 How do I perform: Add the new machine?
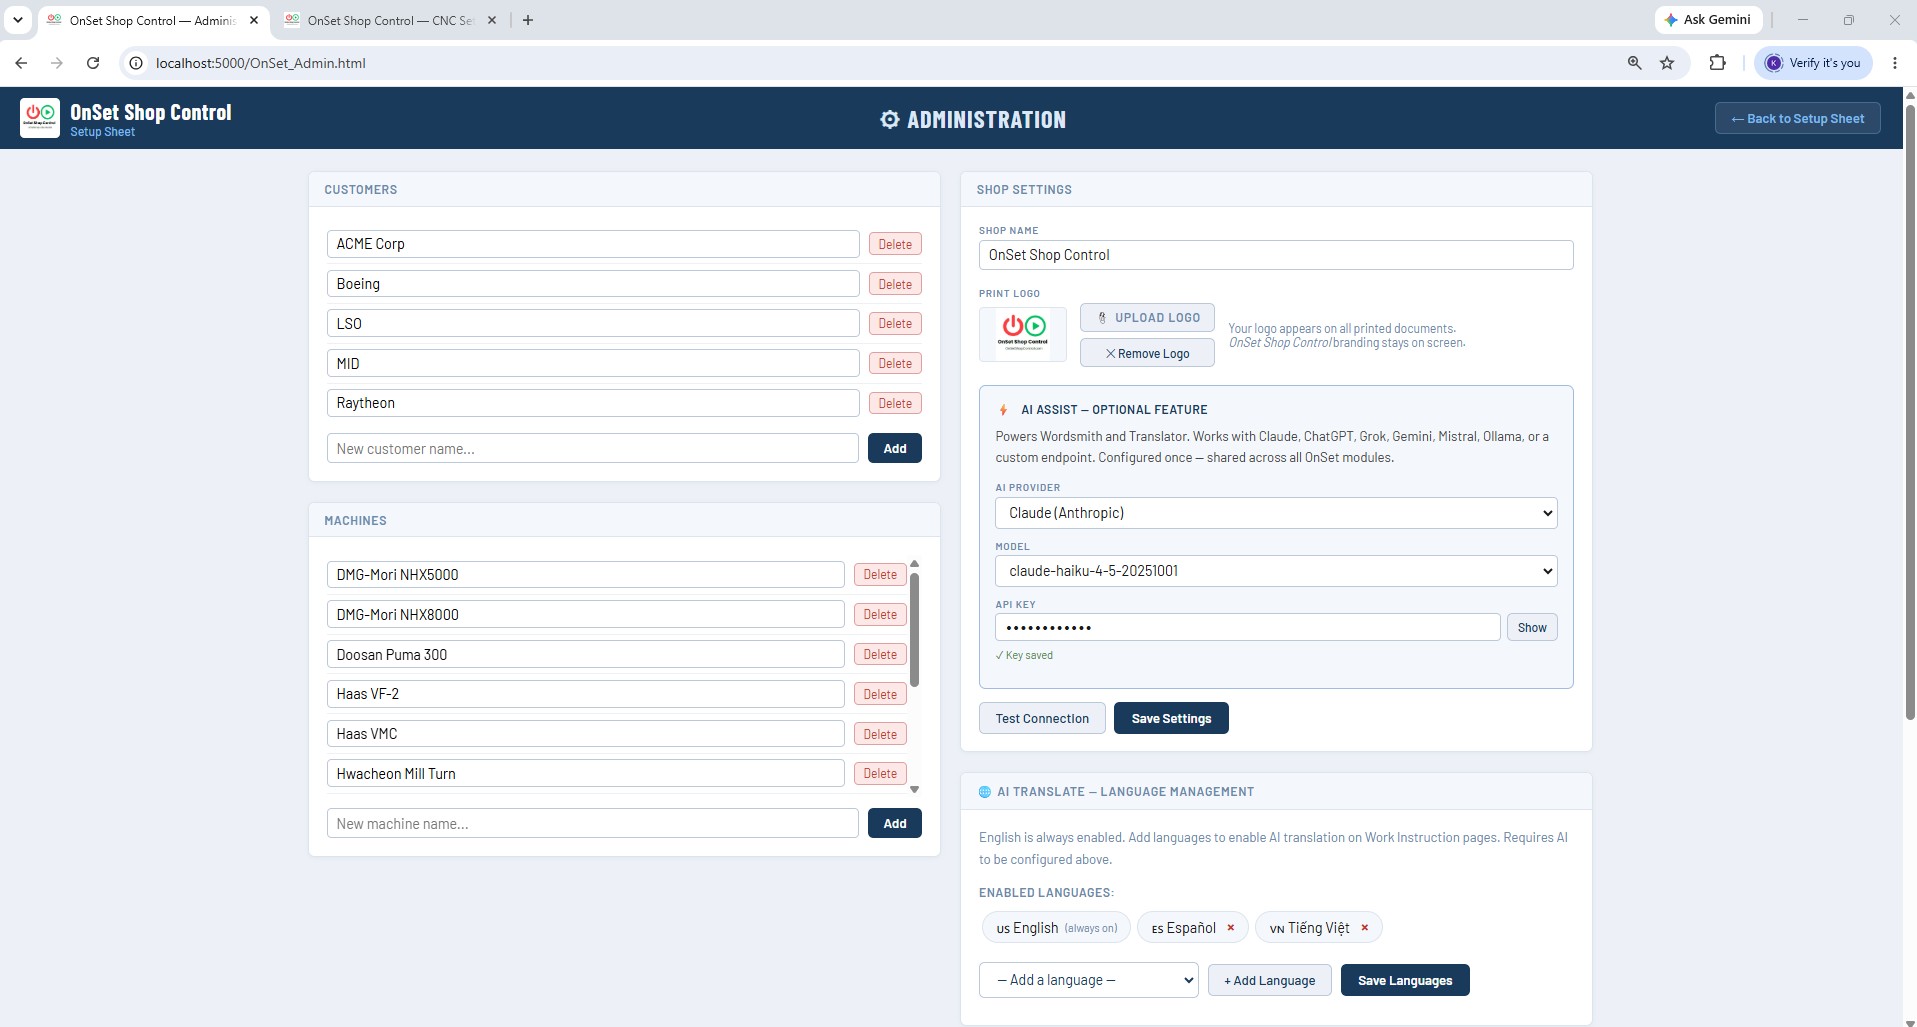click(x=895, y=823)
